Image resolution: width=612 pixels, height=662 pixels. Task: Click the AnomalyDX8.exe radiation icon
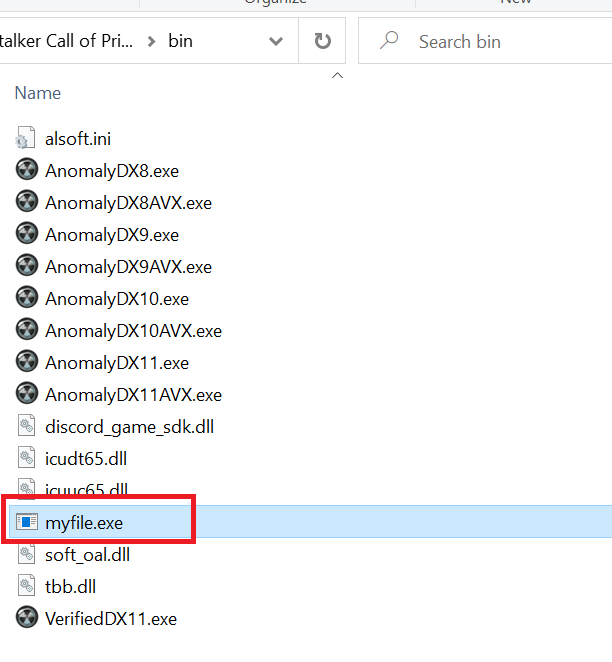27,170
